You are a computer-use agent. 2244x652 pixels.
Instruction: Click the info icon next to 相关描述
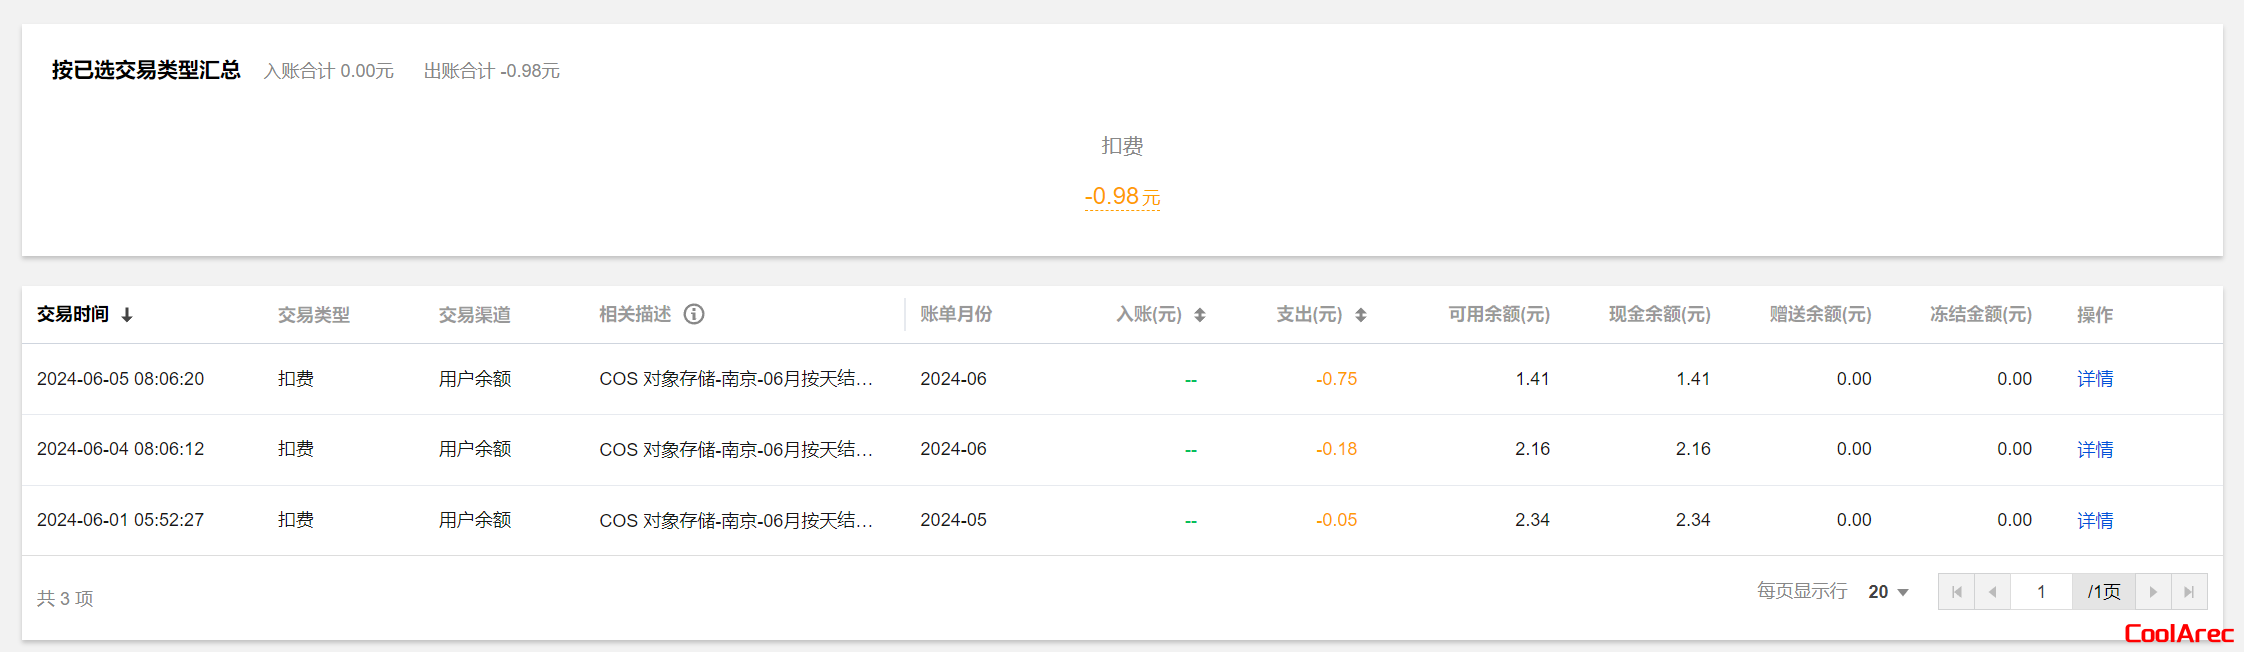(694, 314)
